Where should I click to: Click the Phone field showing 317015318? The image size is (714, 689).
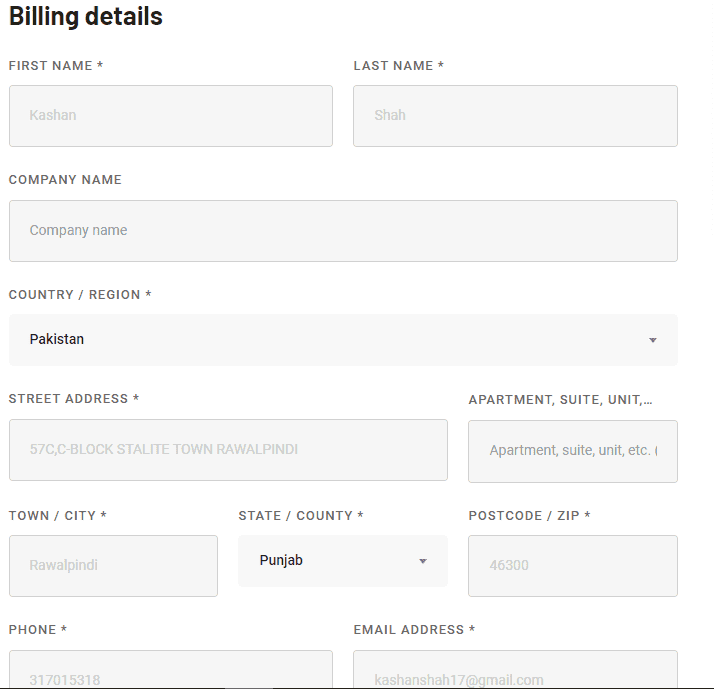171,669
